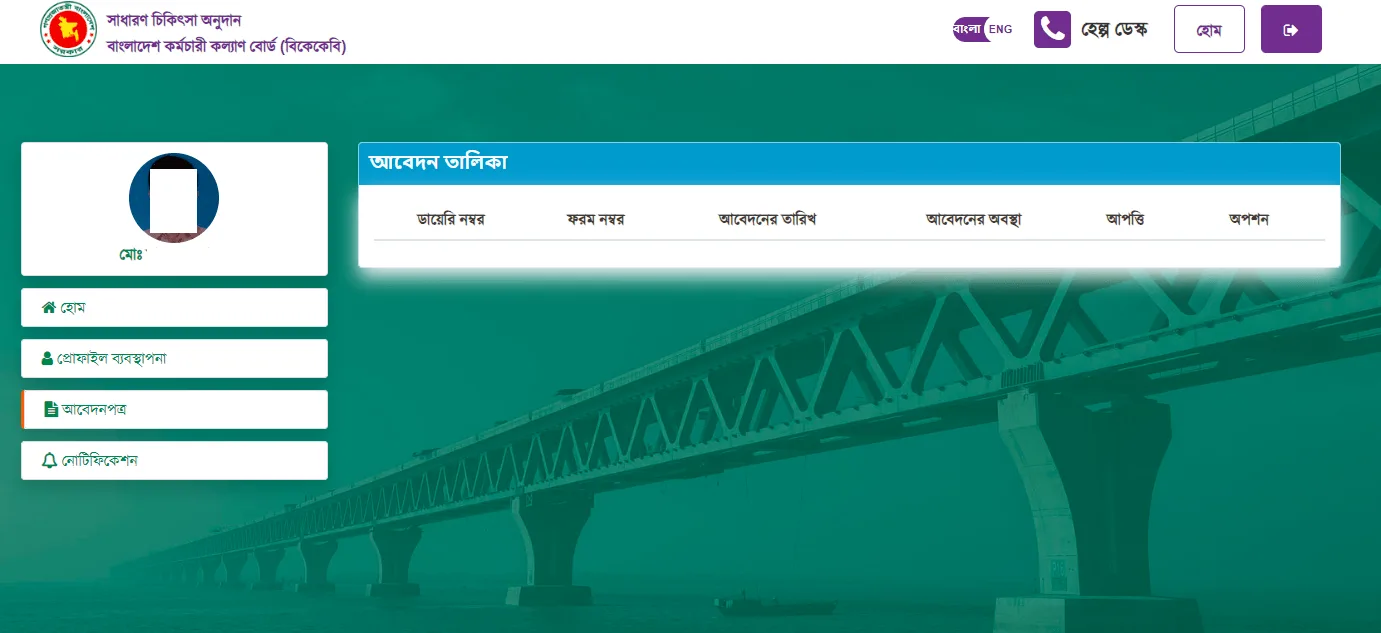Open প্রোফাইল ব্যবস্থাপনা in the sidebar
1381x633 pixels.
point(174,358)
